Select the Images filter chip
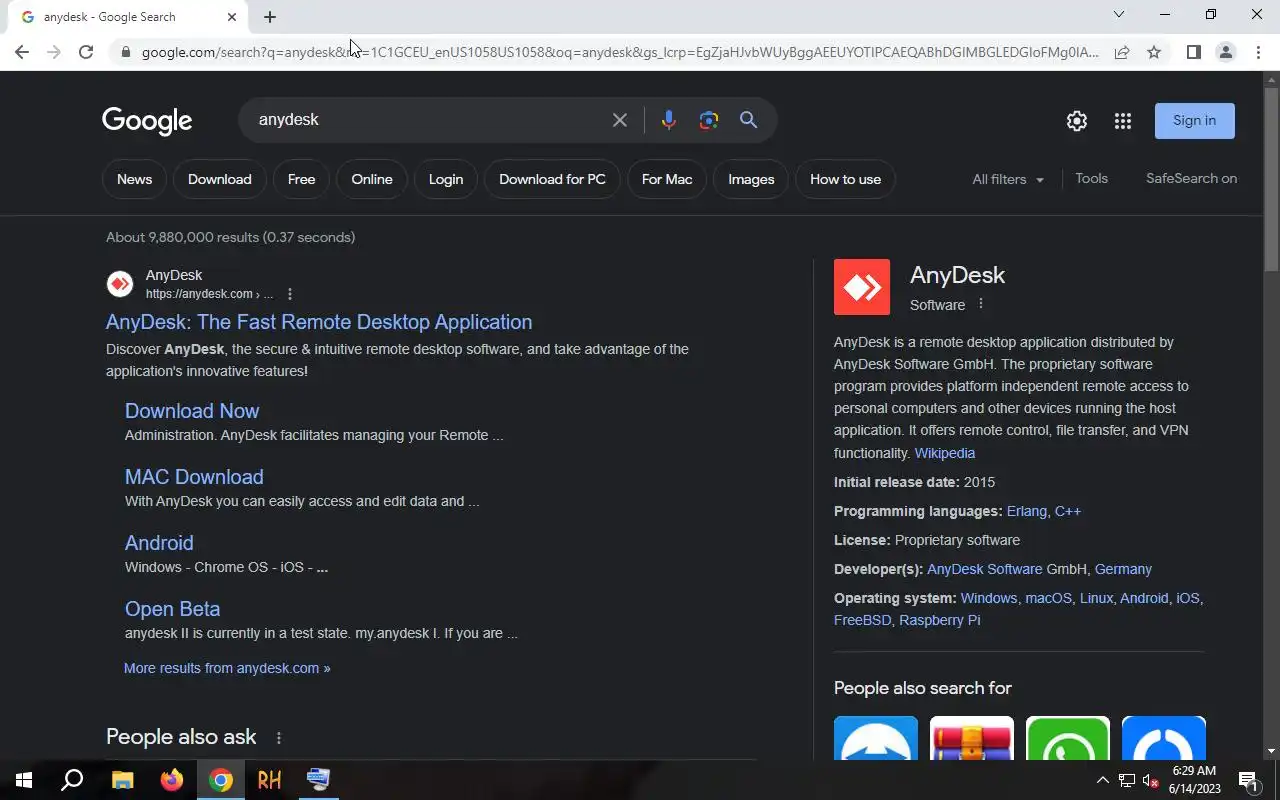 pos(751,179)
